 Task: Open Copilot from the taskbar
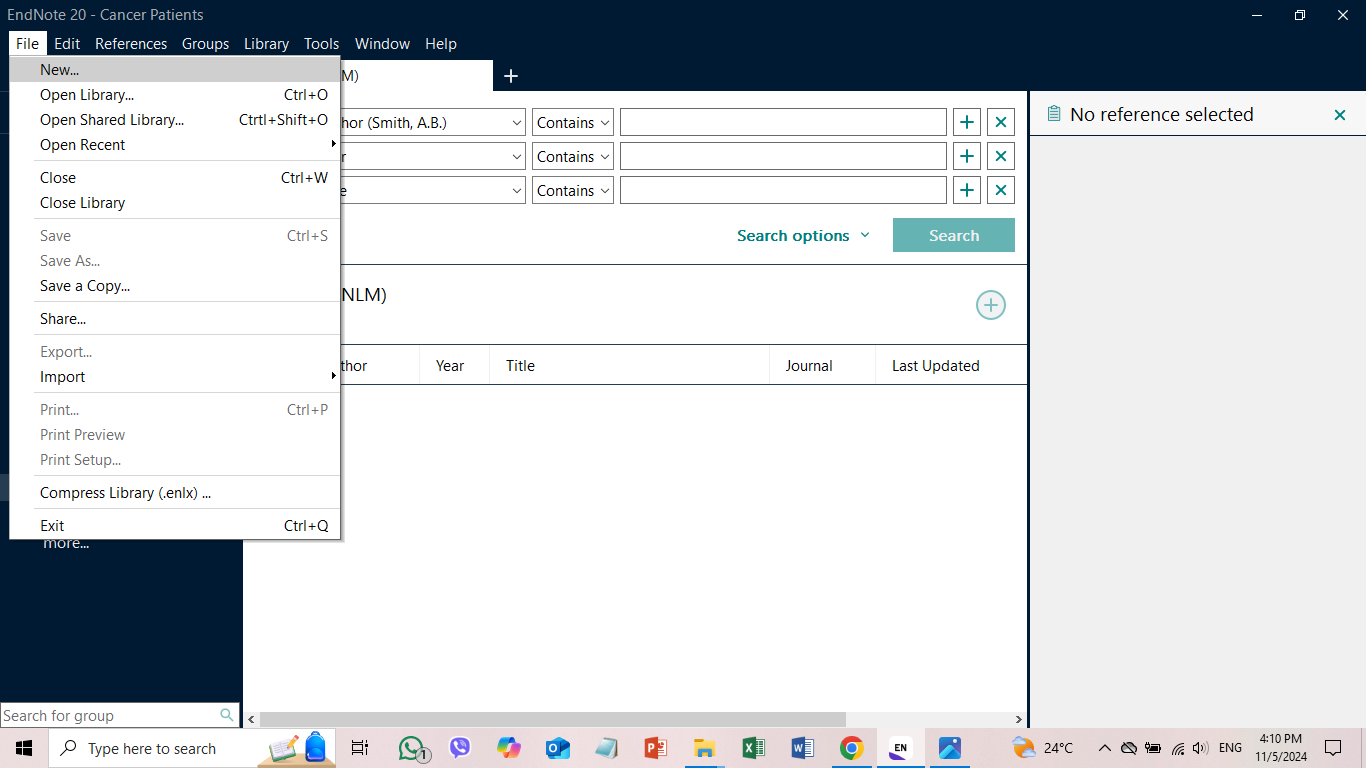click(509, 748)
